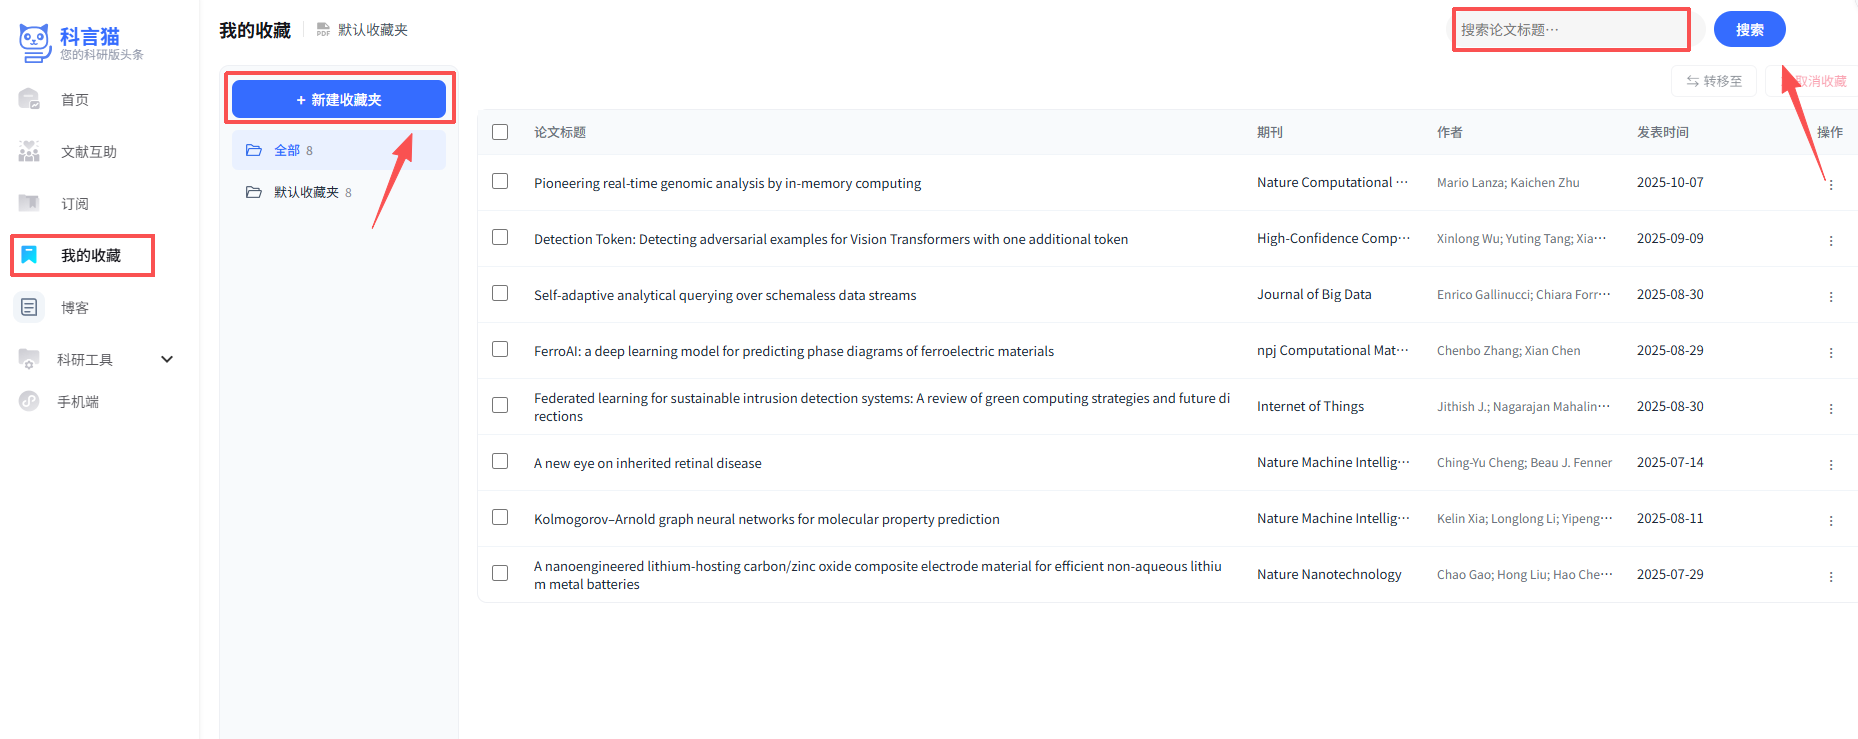1858x739 pixels.
Task: Click the 科言猫 cat logo icon
Action: click(35, 42)
